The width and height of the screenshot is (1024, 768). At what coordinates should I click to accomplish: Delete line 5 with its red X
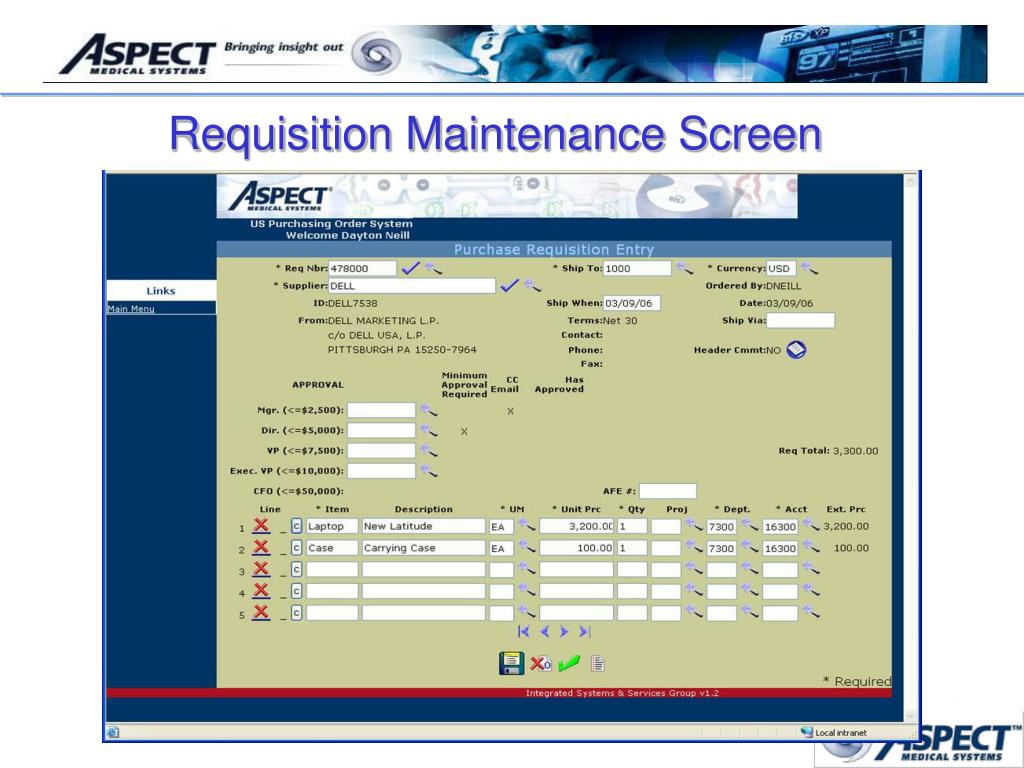(261, 612)
